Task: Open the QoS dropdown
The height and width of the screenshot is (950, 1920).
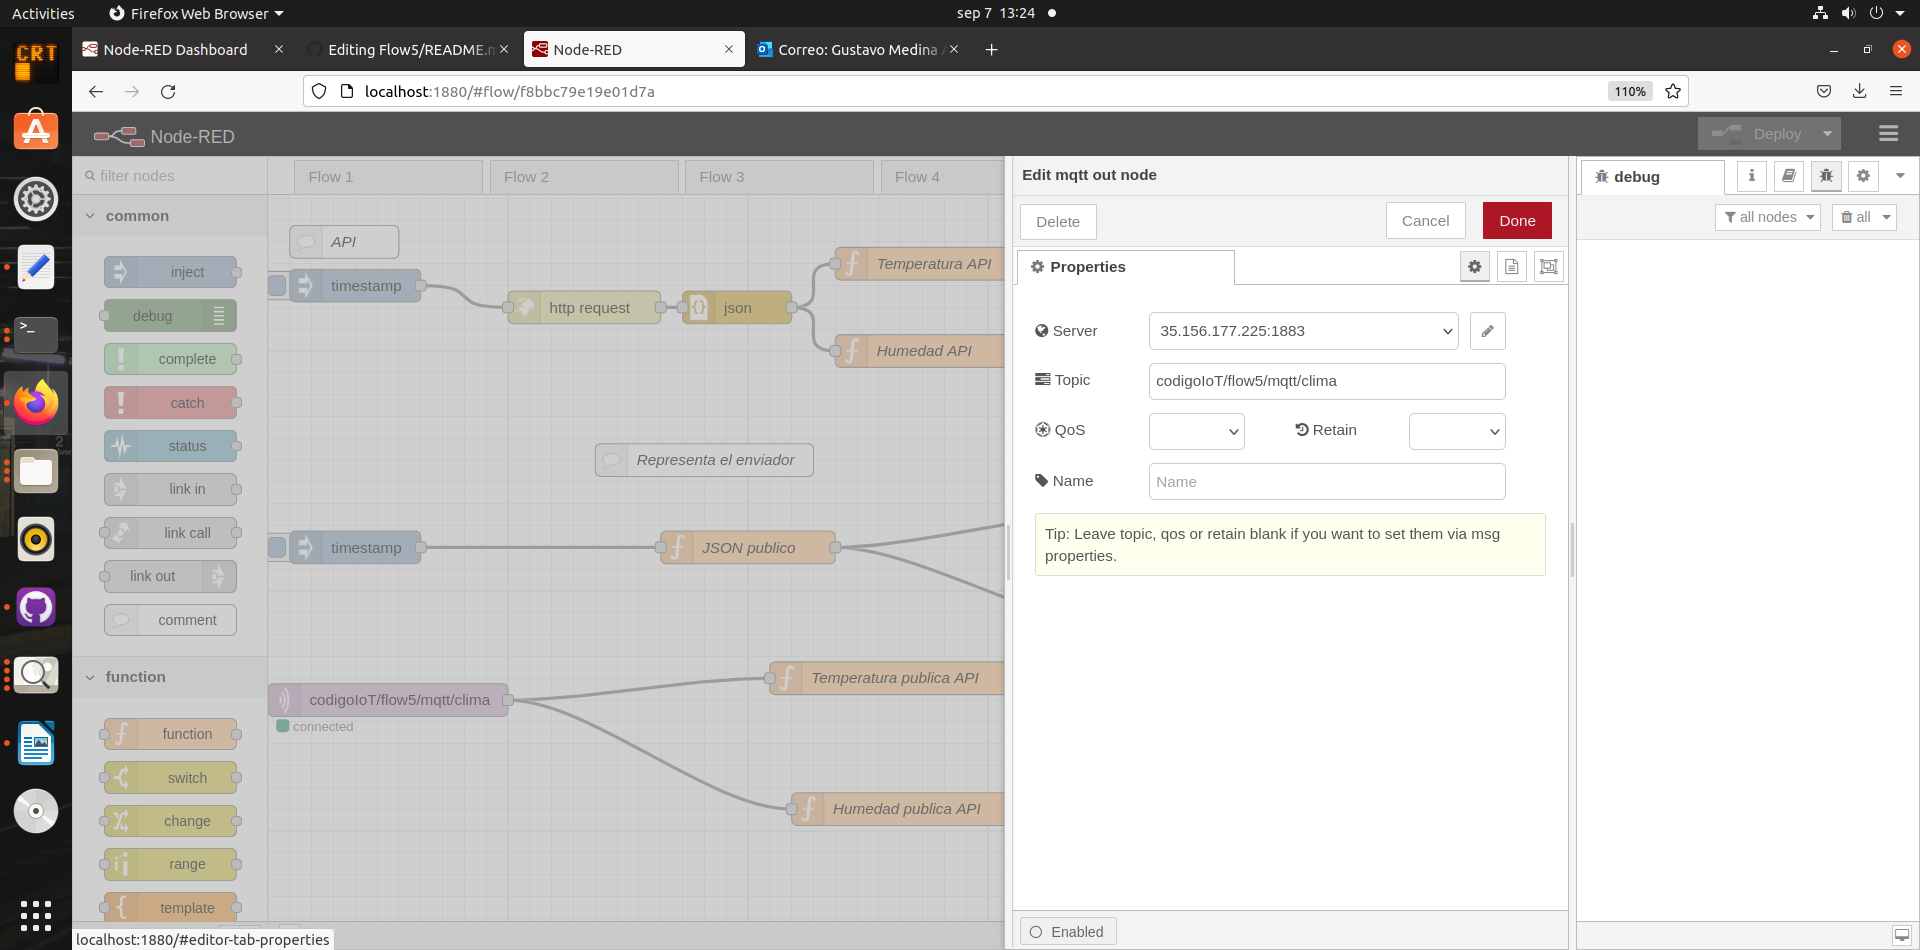Action: (x=1196, y=431)
